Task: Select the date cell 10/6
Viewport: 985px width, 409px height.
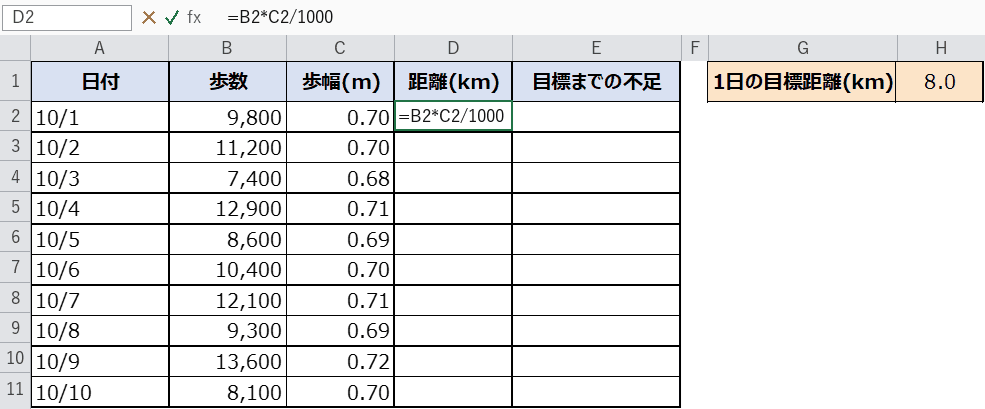Action: click(100, 270)
